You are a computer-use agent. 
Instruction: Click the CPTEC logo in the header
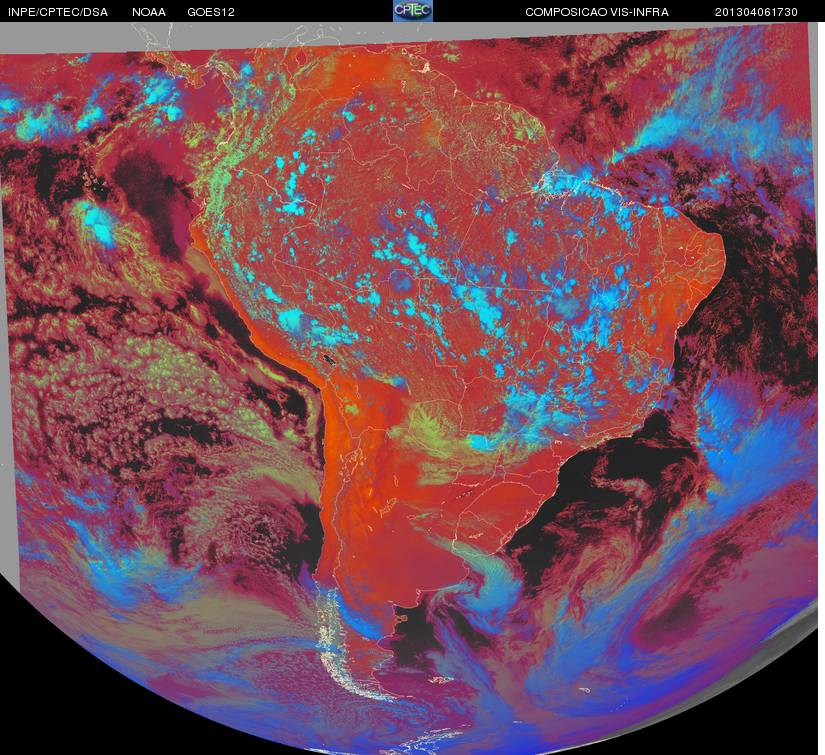point(413,11)
